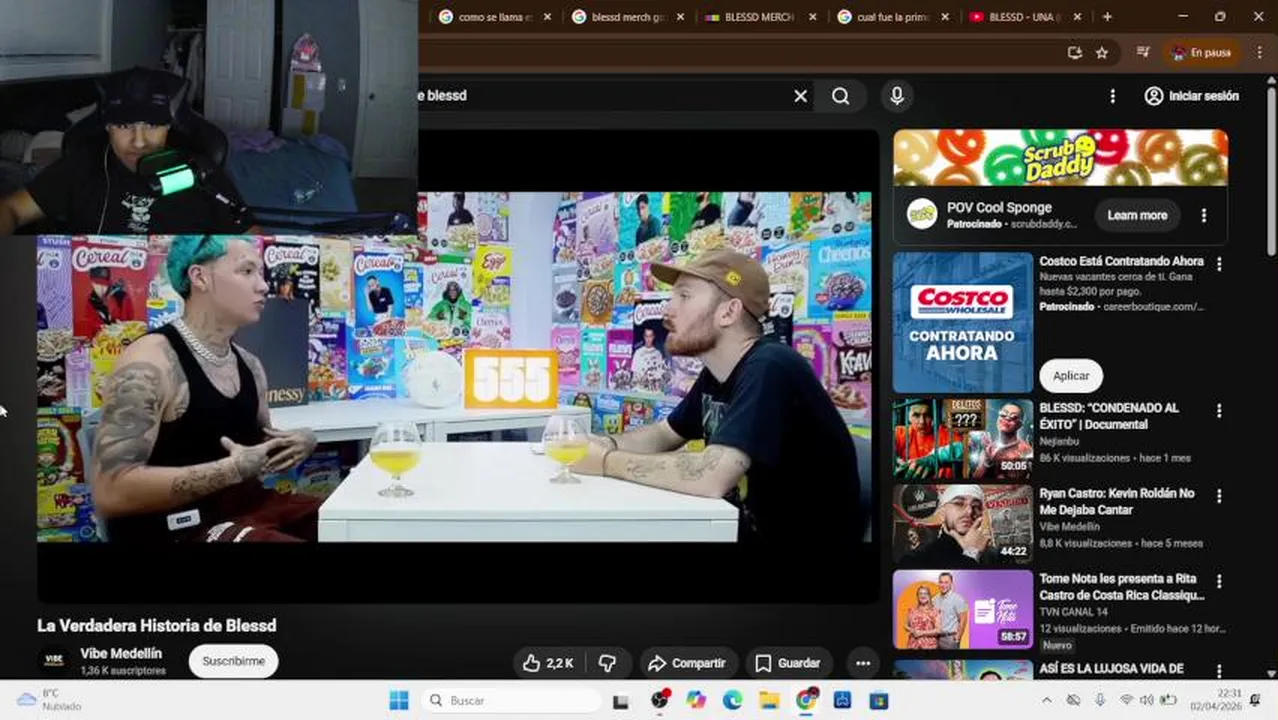Screen dimensions: 1278x720
Task: Clear the YouTube search box text
Action: tap(800, 96)
